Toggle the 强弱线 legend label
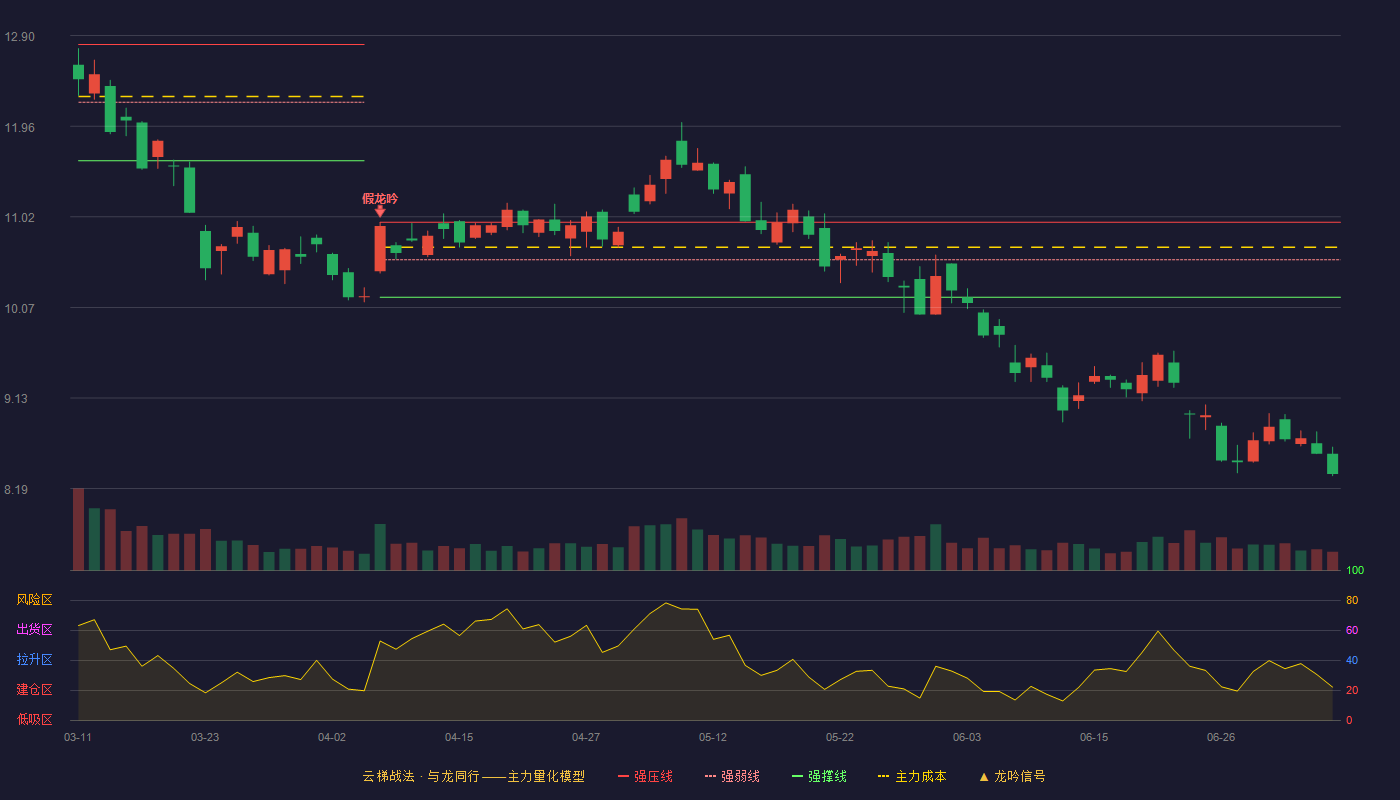Image resolution: width=1400 pixels, height=800 pixels. pos(740,777)
